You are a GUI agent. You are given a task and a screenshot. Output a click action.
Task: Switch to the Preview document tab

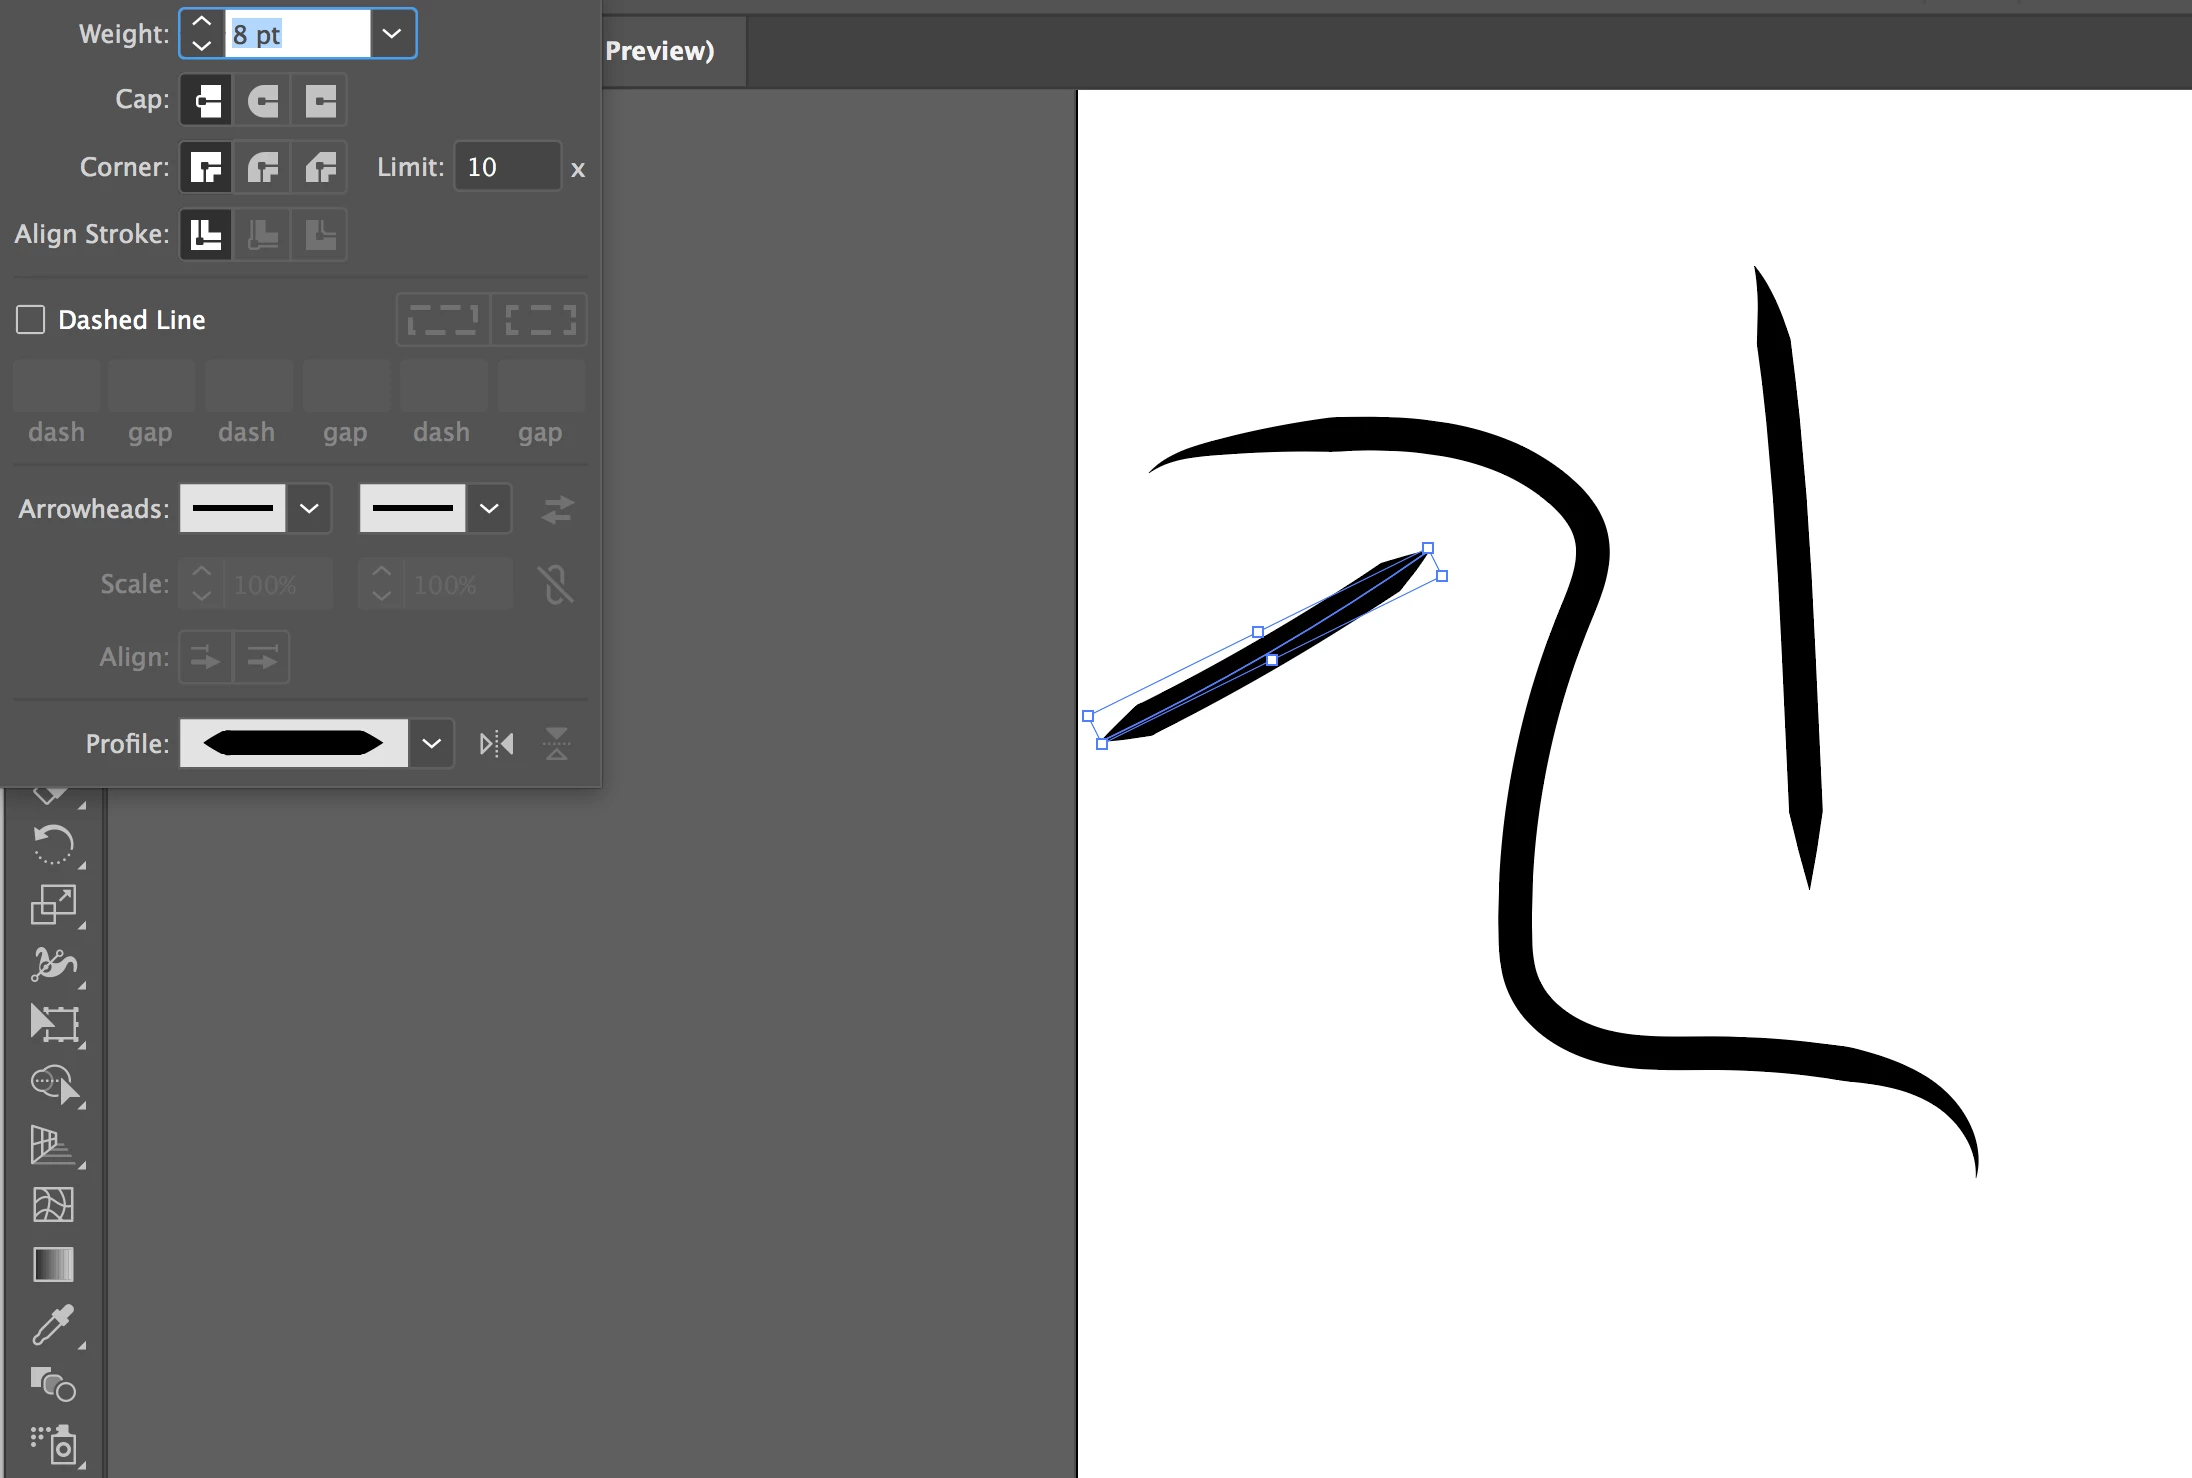660,51
